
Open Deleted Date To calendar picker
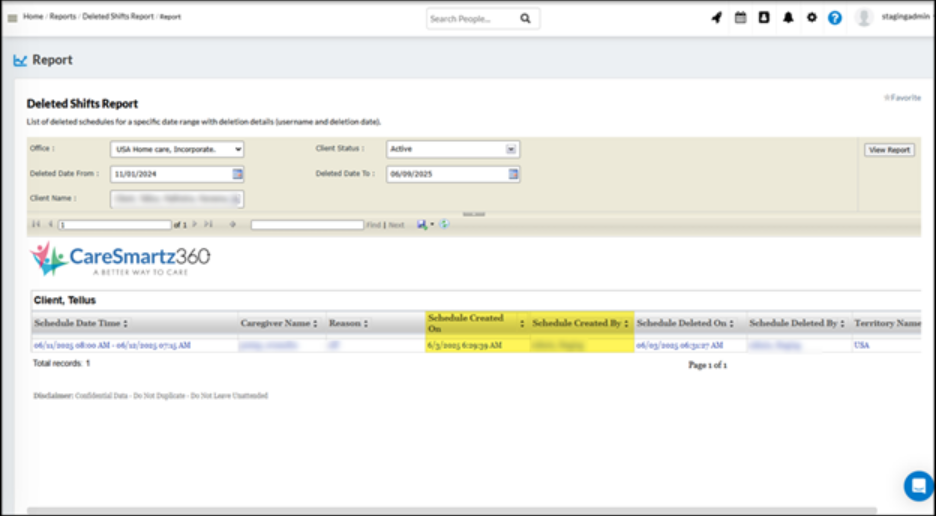pos(513,174)
